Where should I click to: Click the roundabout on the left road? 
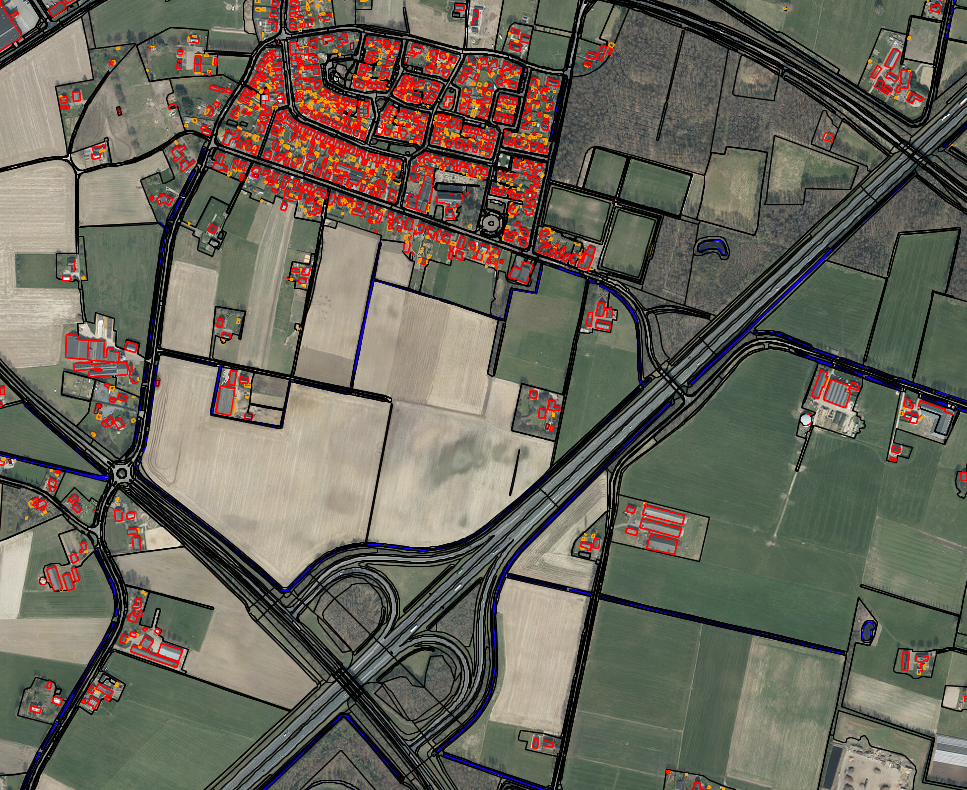pyautogui.click(x=122, y=473)
